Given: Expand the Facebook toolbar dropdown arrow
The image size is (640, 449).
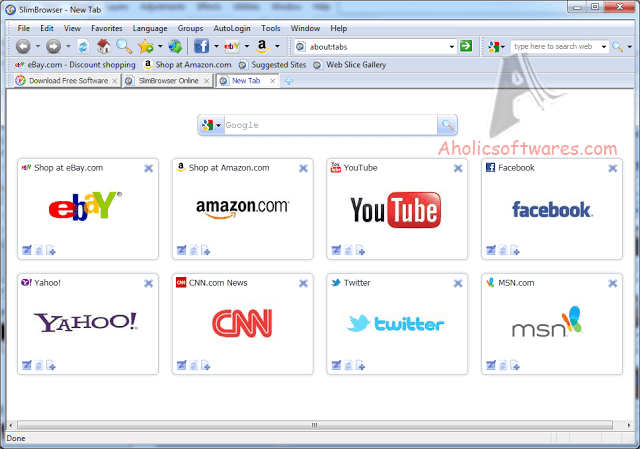Looking at the screenshot, I should (216, 46).
